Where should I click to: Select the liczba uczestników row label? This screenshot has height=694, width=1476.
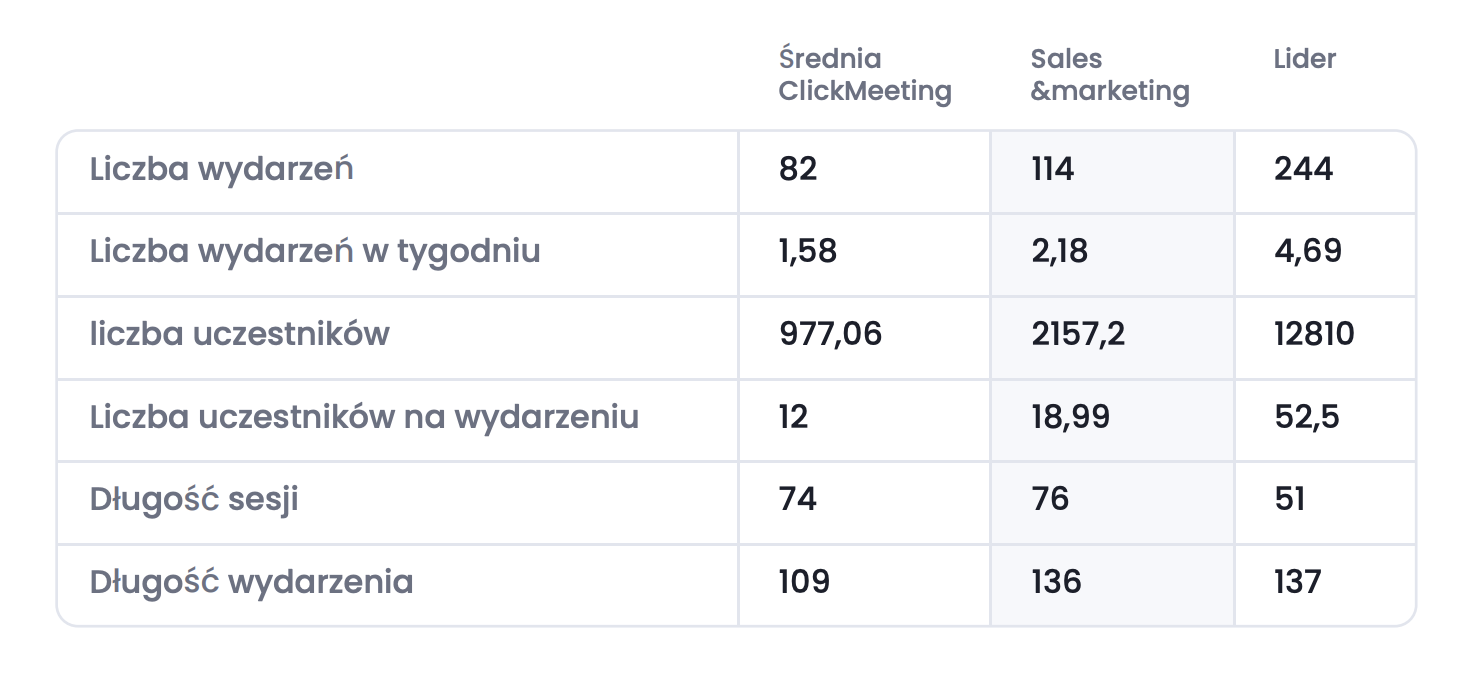(x=240, y=333)
